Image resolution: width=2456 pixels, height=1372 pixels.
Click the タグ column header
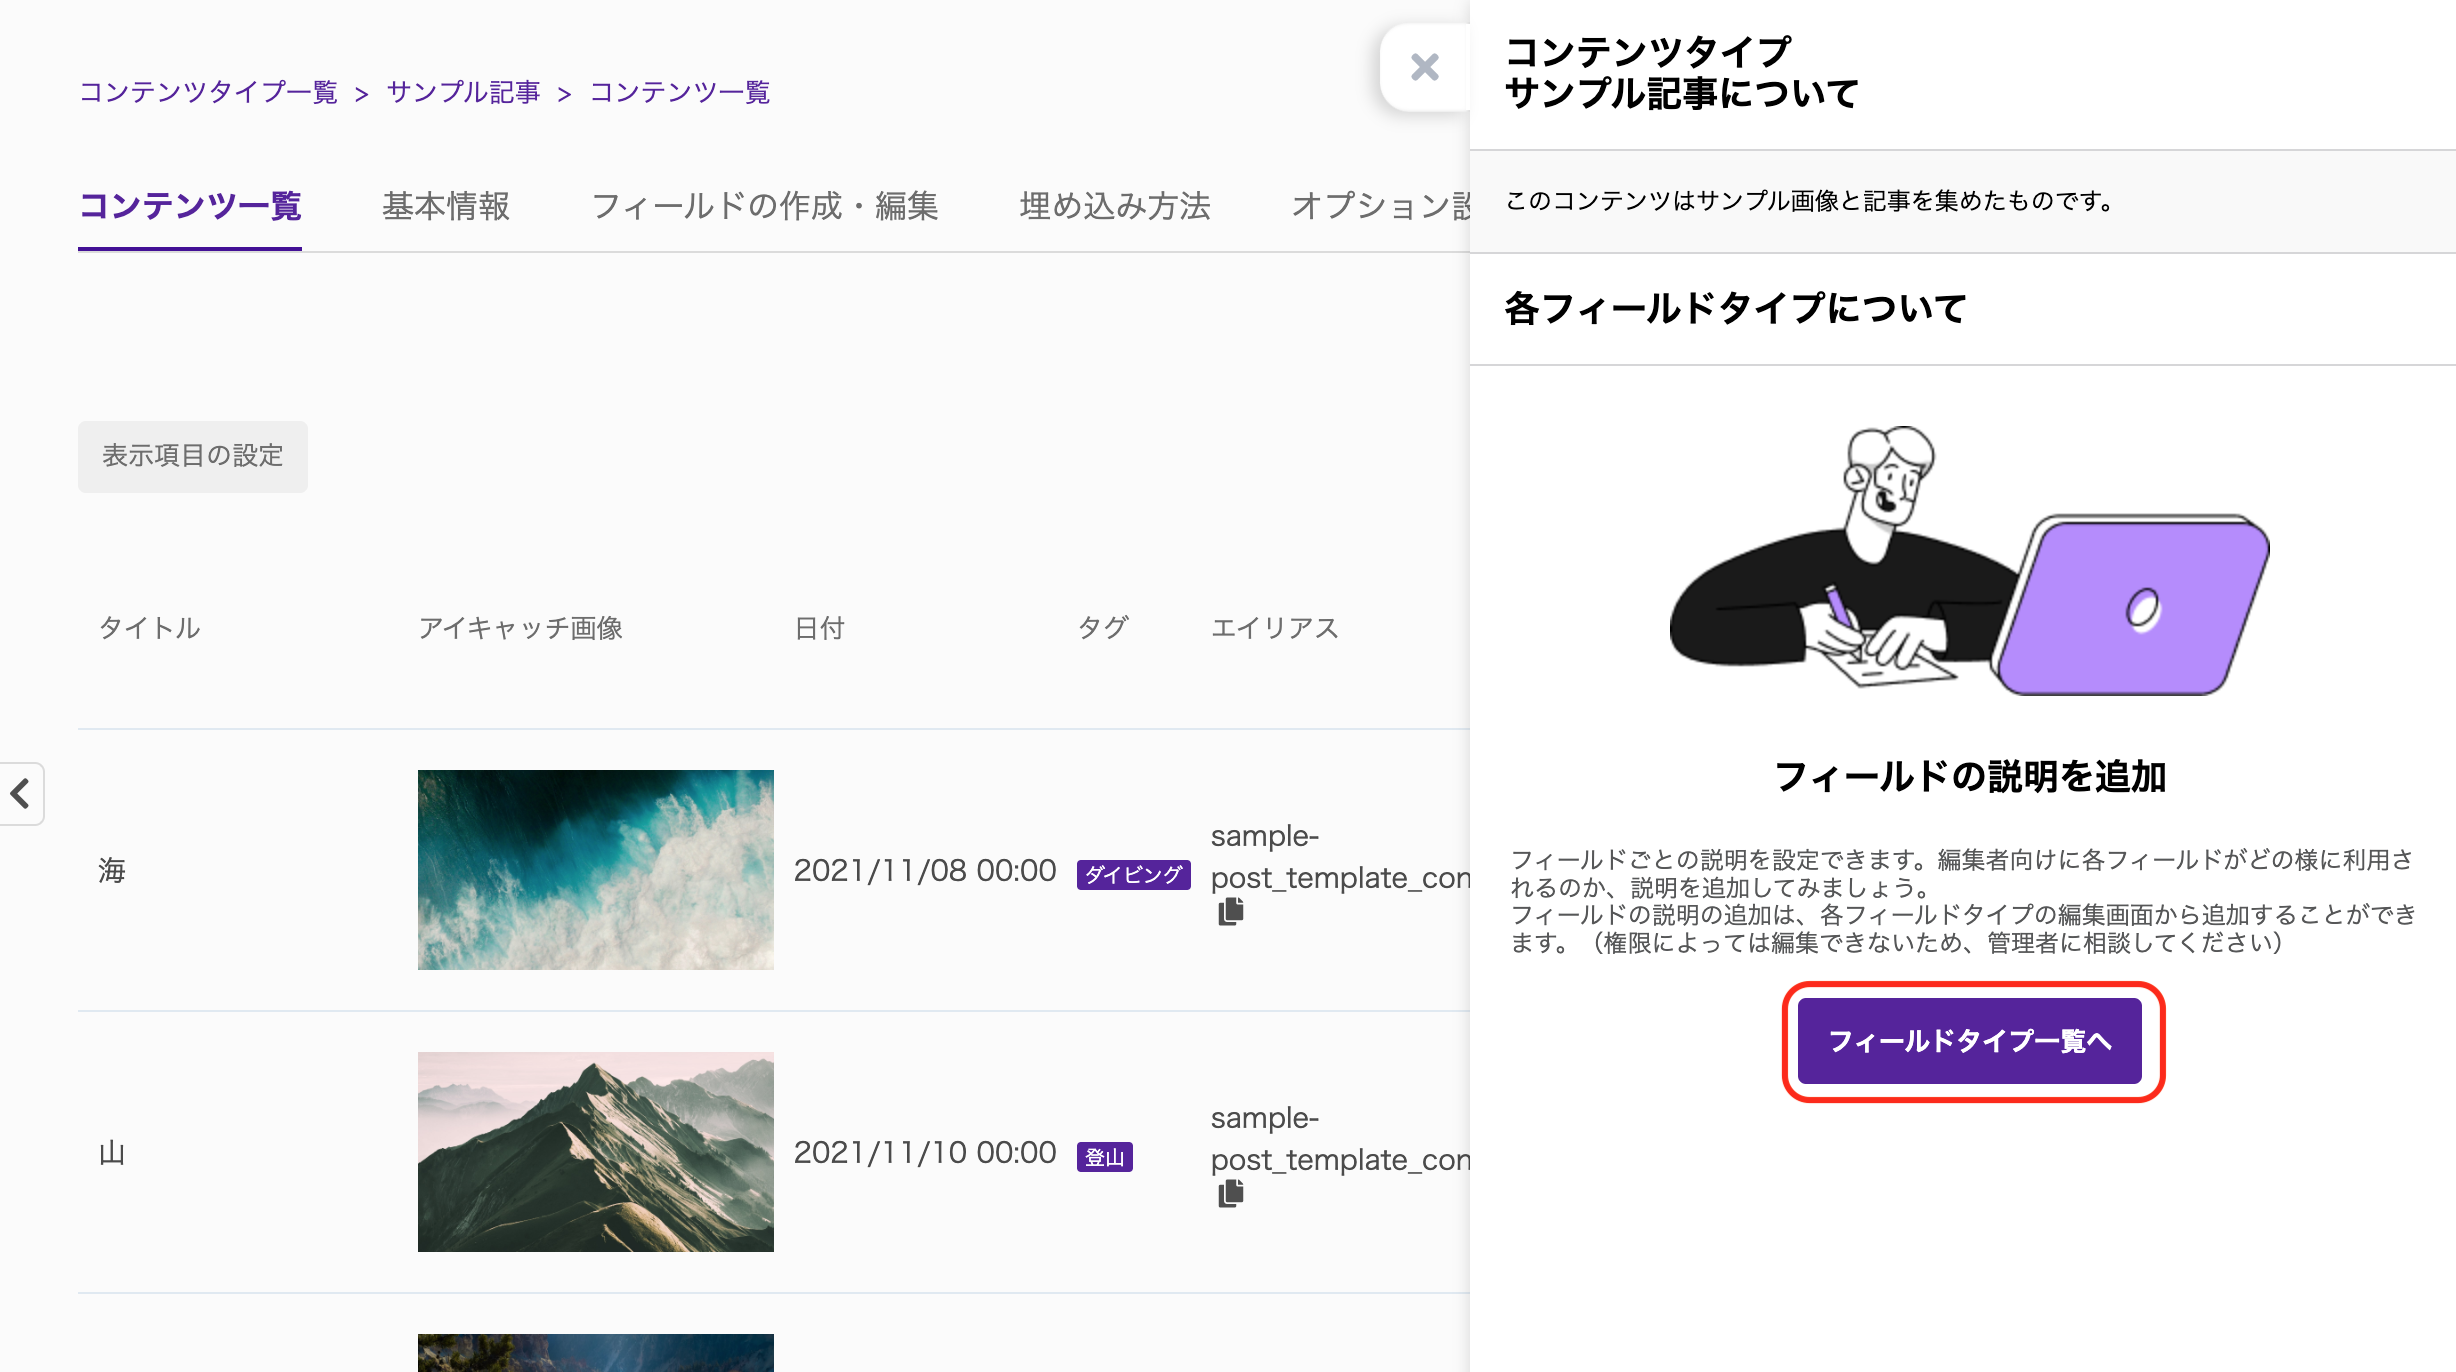coord(1103,628)
